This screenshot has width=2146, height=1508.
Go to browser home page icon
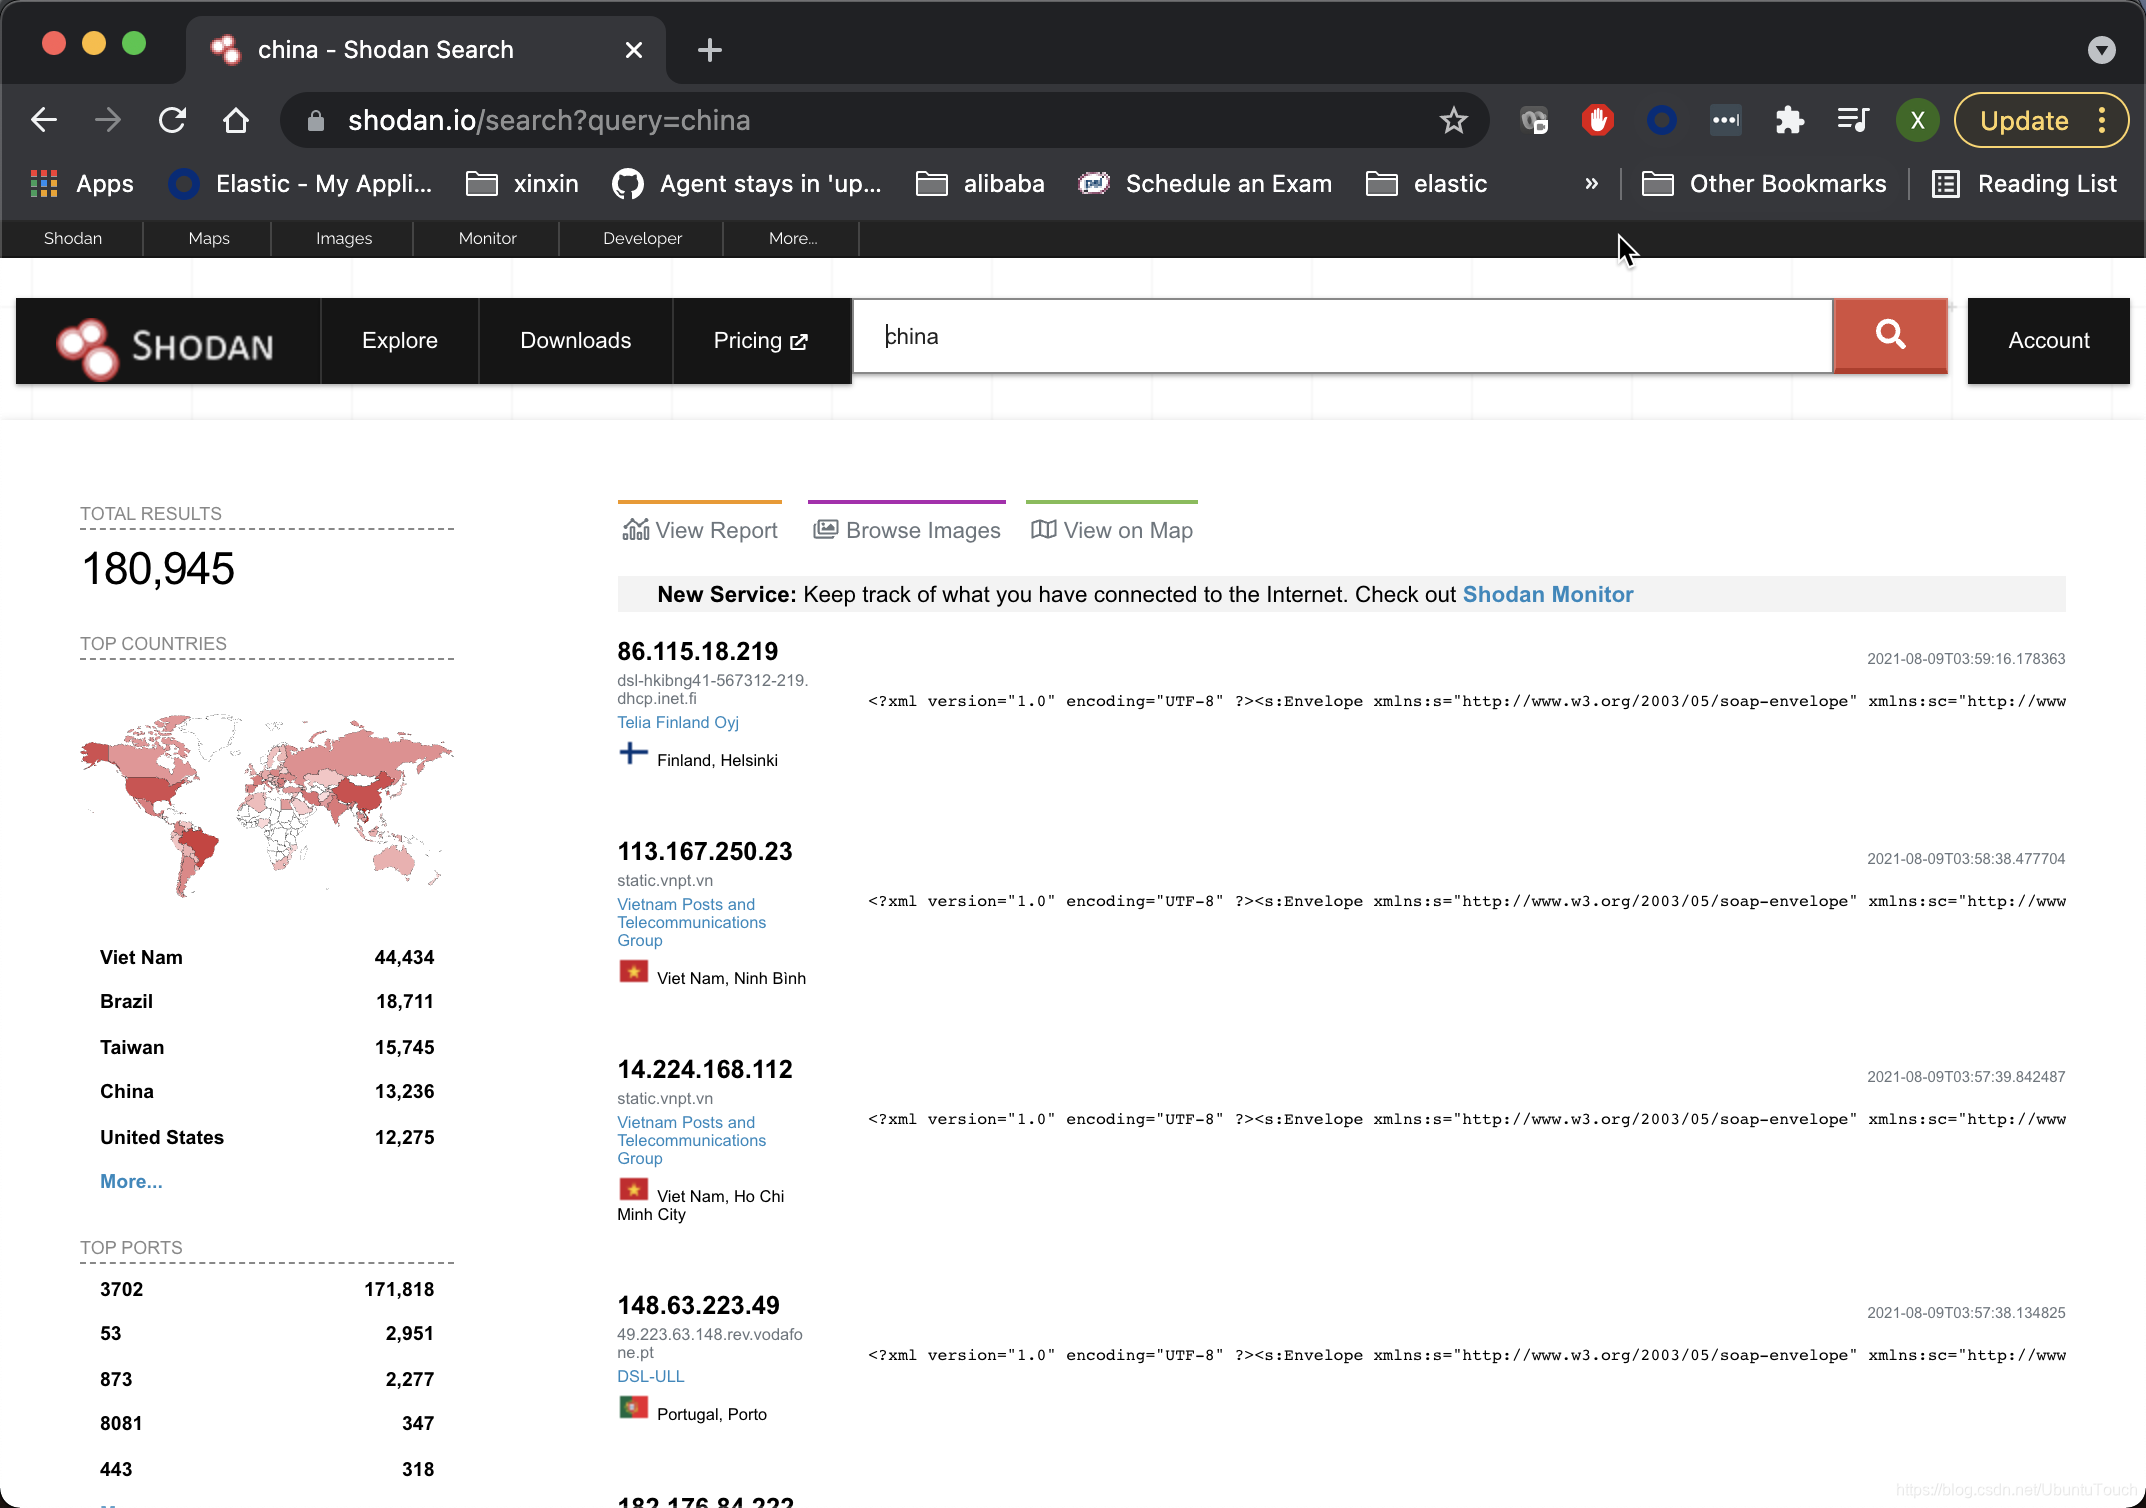tap(236, 121)
